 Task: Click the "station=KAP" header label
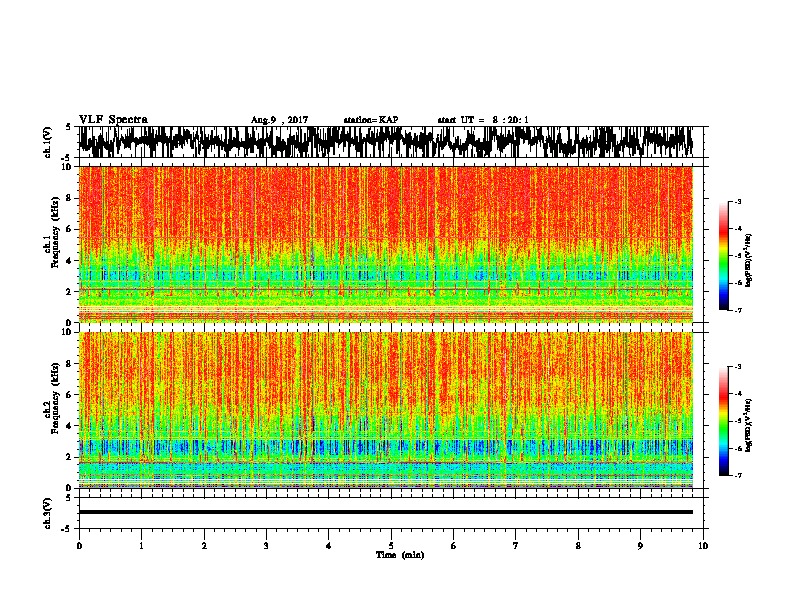point(371,120)
